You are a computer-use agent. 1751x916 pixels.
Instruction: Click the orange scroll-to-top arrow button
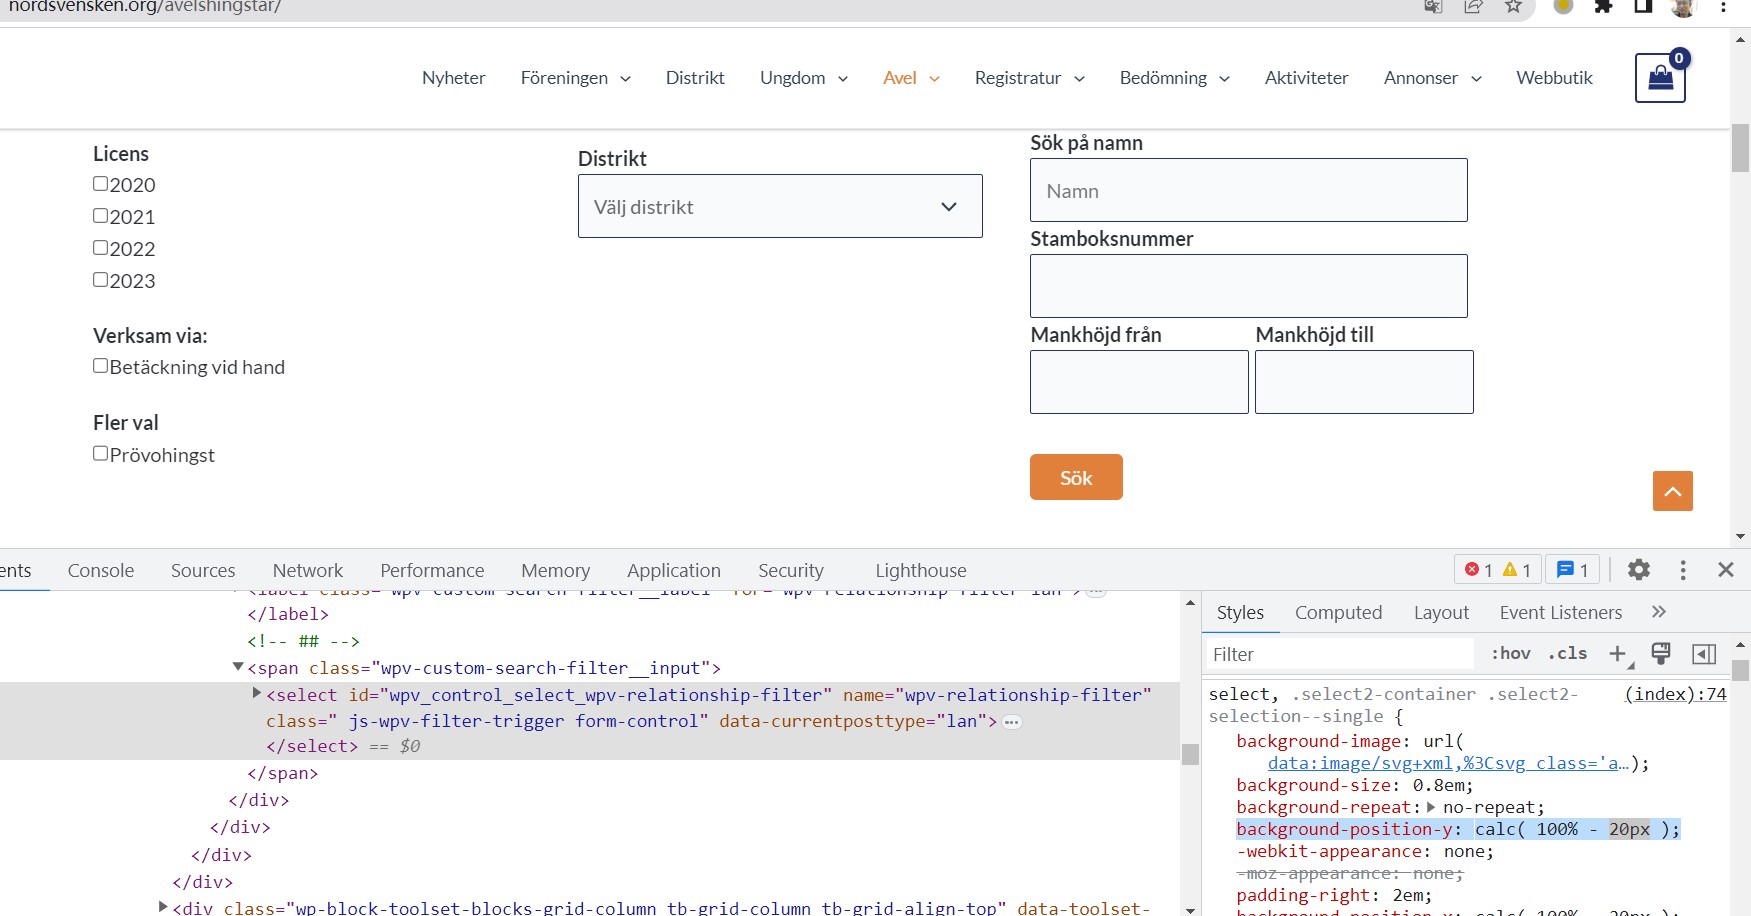[1673, 491]
